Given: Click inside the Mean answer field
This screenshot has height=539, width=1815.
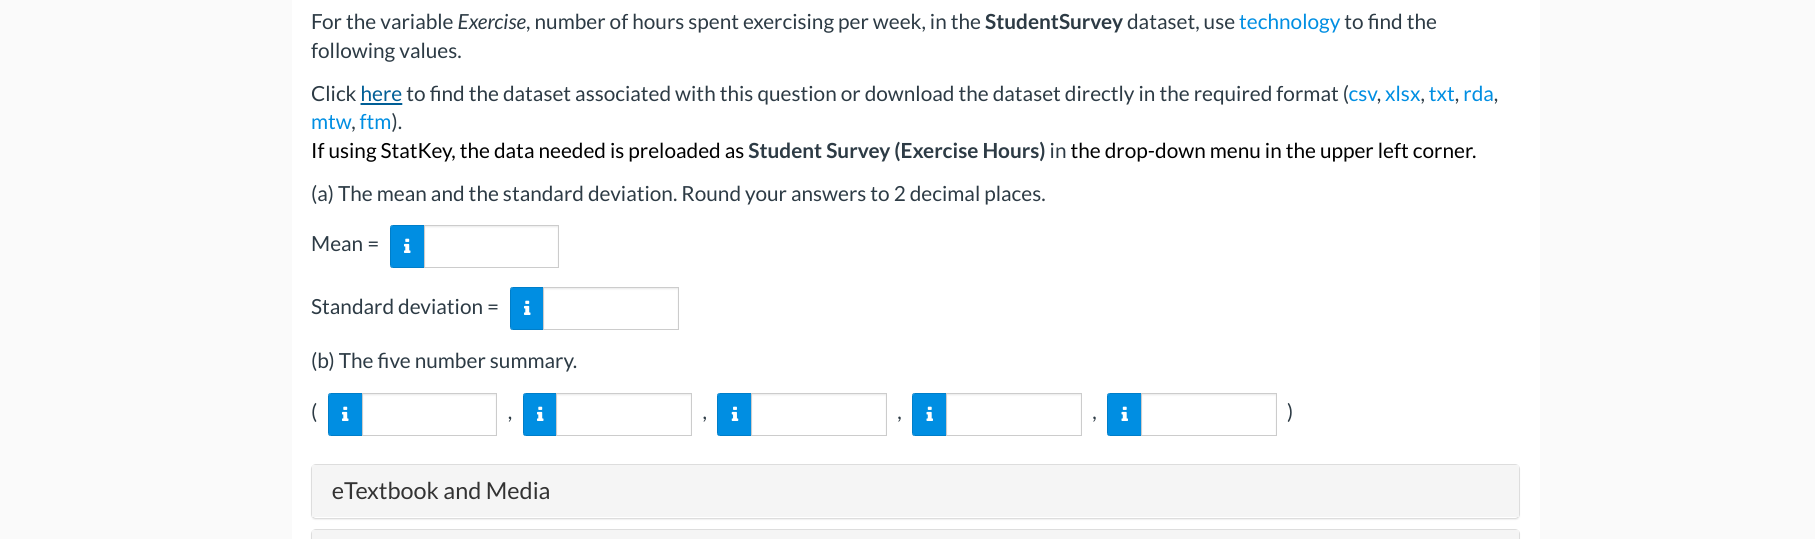Looking at the screenshot, I should [x=491, y=246].
